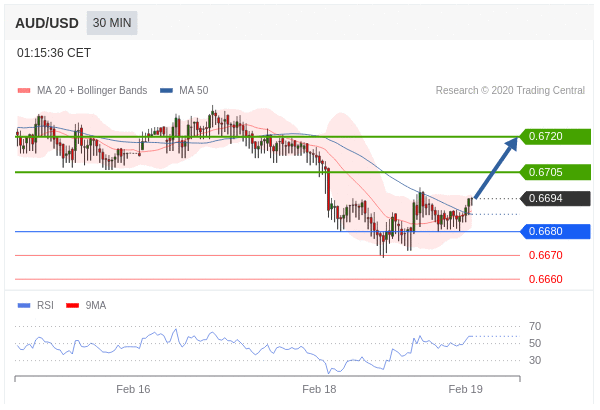Click the Feb 16 date axis label
Viewport: 600px width, 410px height.
133,389
